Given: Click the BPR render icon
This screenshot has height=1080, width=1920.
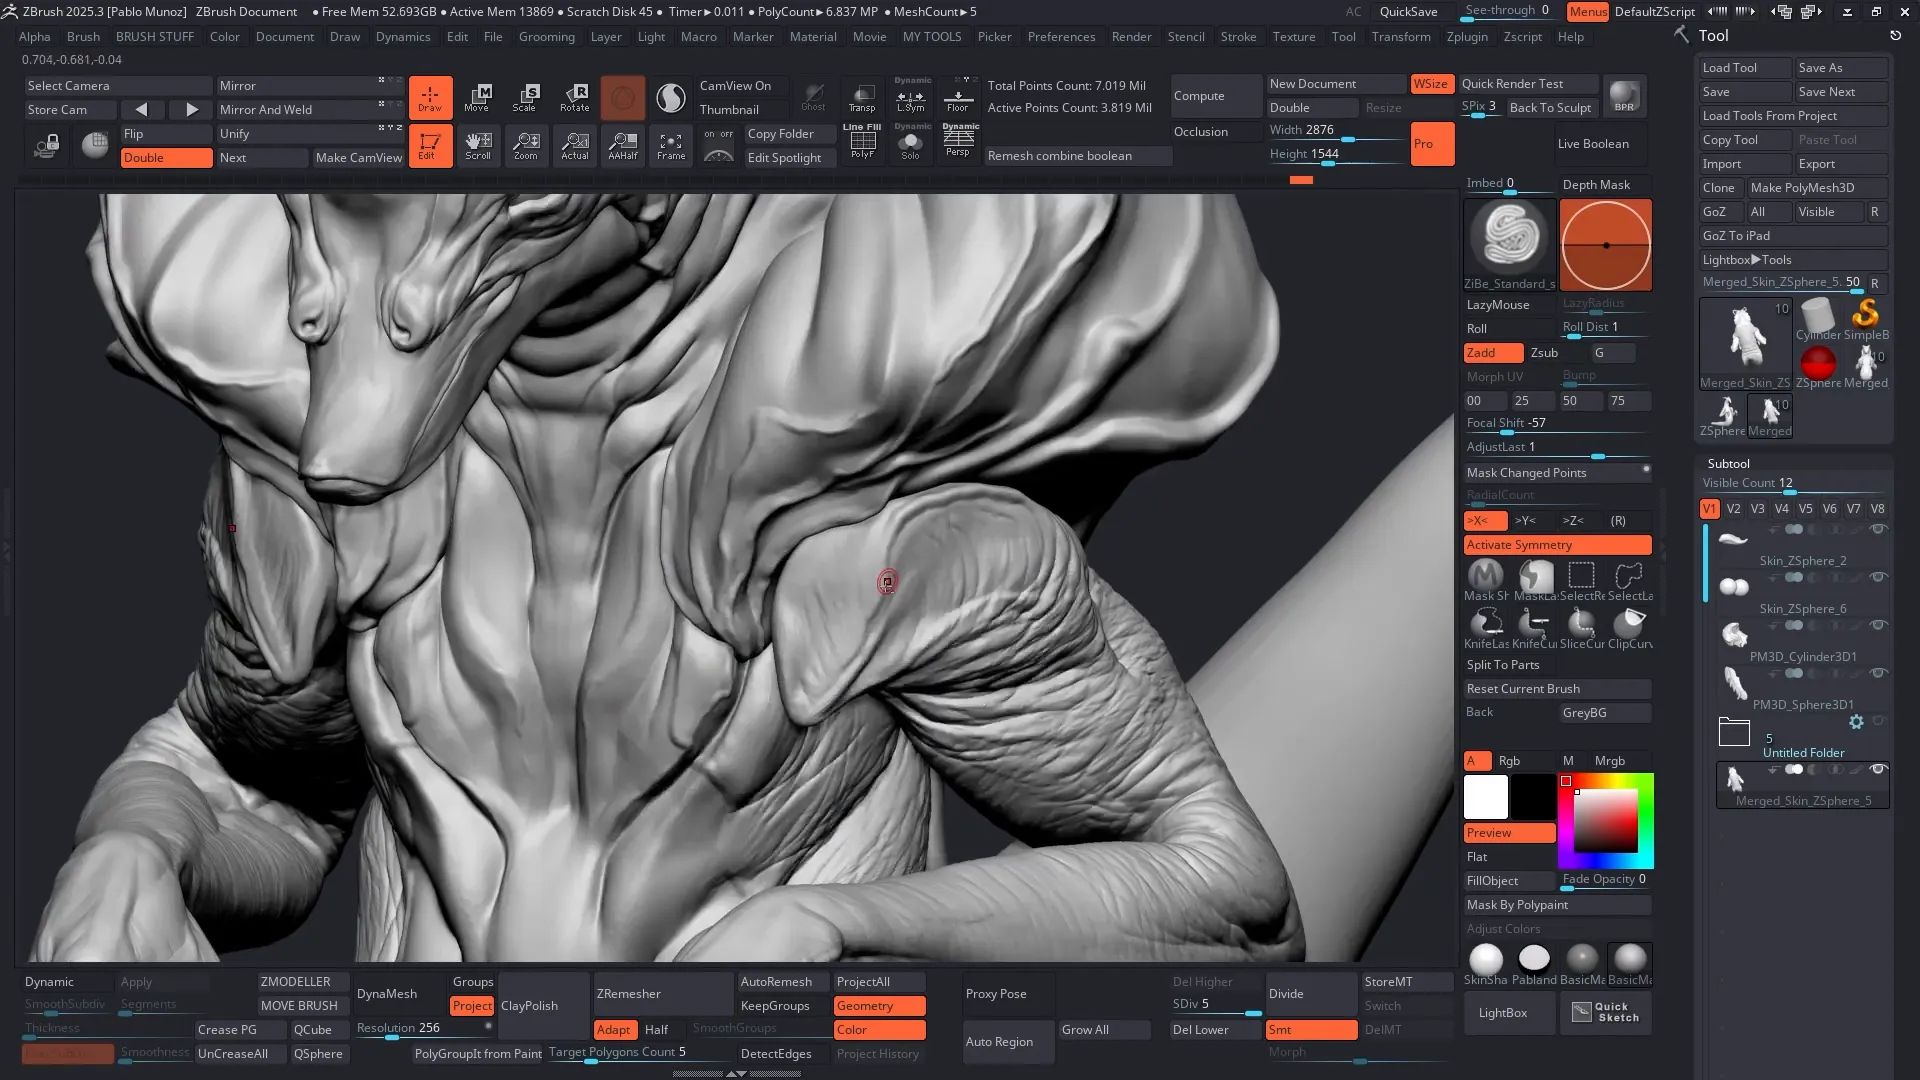Looking at the screenshot, I should click(1625, 96).
